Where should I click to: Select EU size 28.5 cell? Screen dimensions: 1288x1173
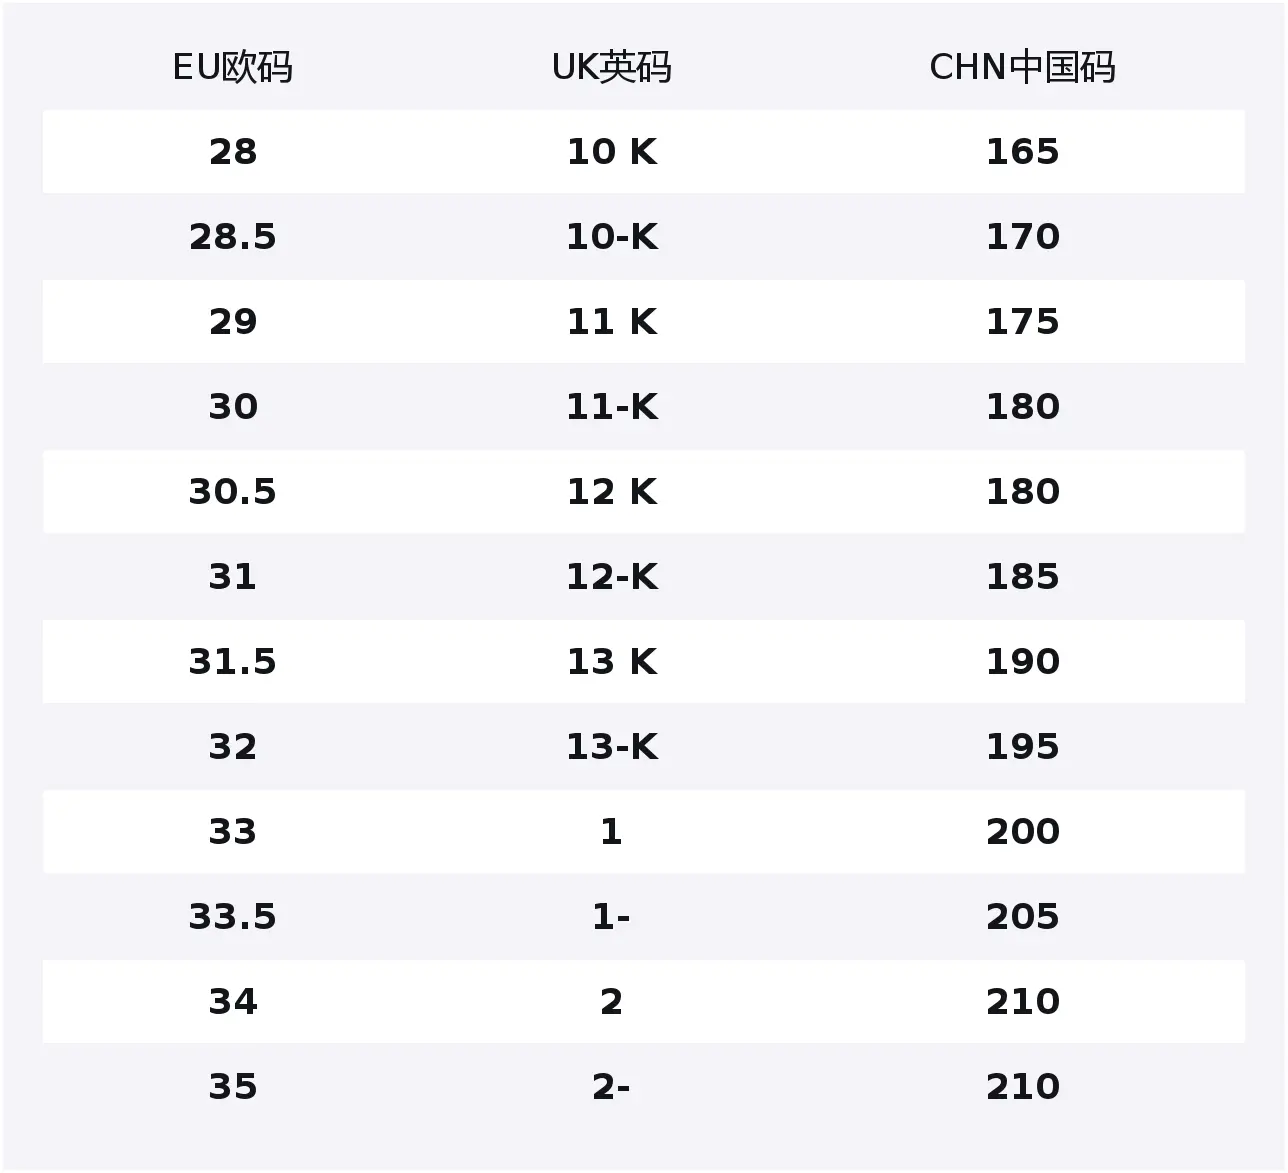point(233,237)
